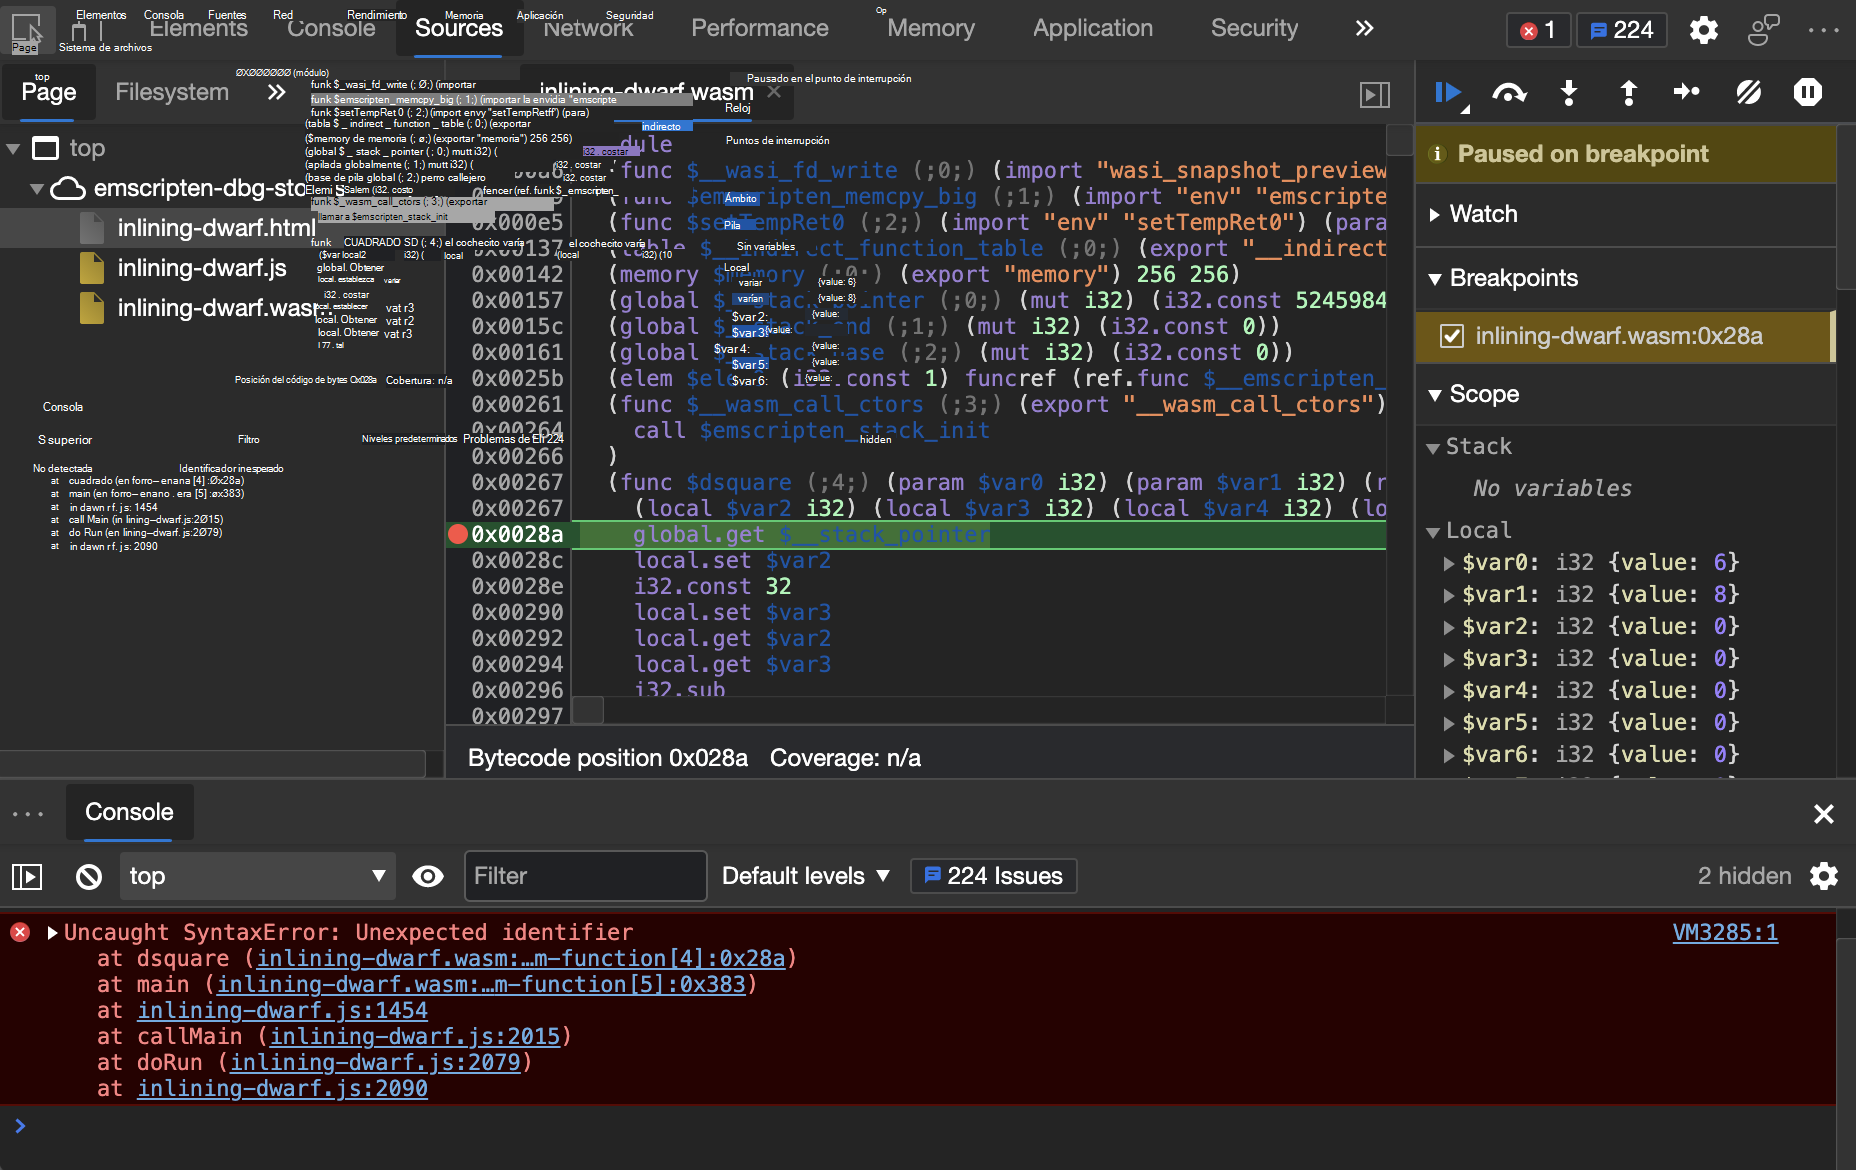Open DevTools settings gear
1856x1170 pixels.
point(1703,30)
